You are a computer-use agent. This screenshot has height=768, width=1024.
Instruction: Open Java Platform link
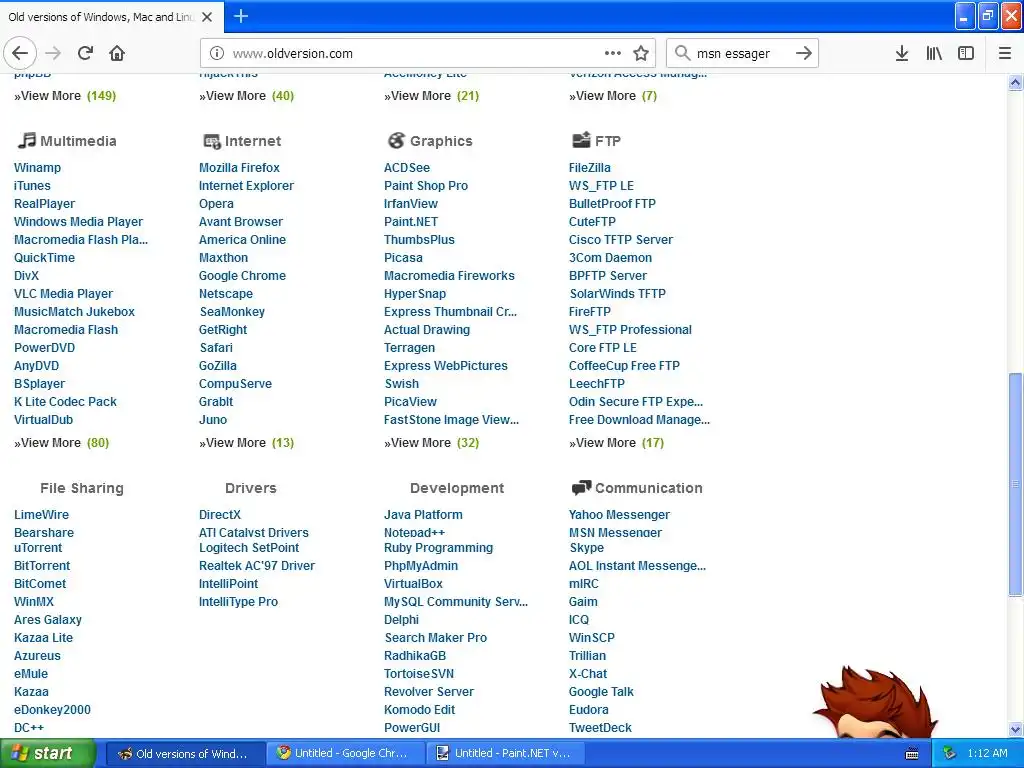(423, 515)
